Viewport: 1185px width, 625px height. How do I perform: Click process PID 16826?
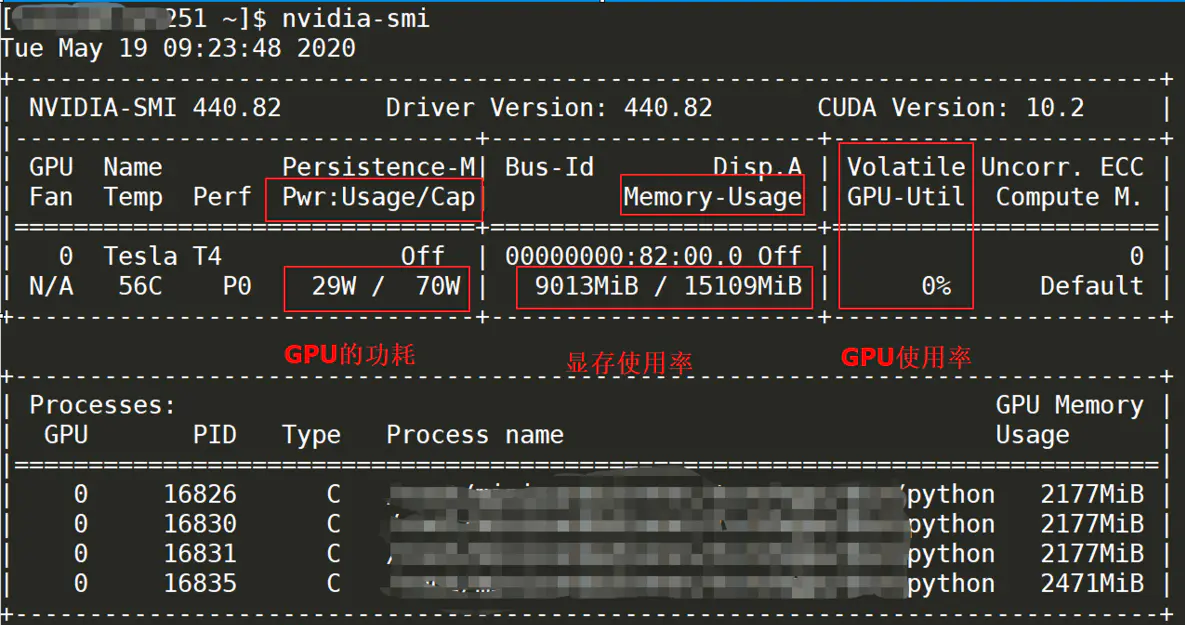pos(200,494)
